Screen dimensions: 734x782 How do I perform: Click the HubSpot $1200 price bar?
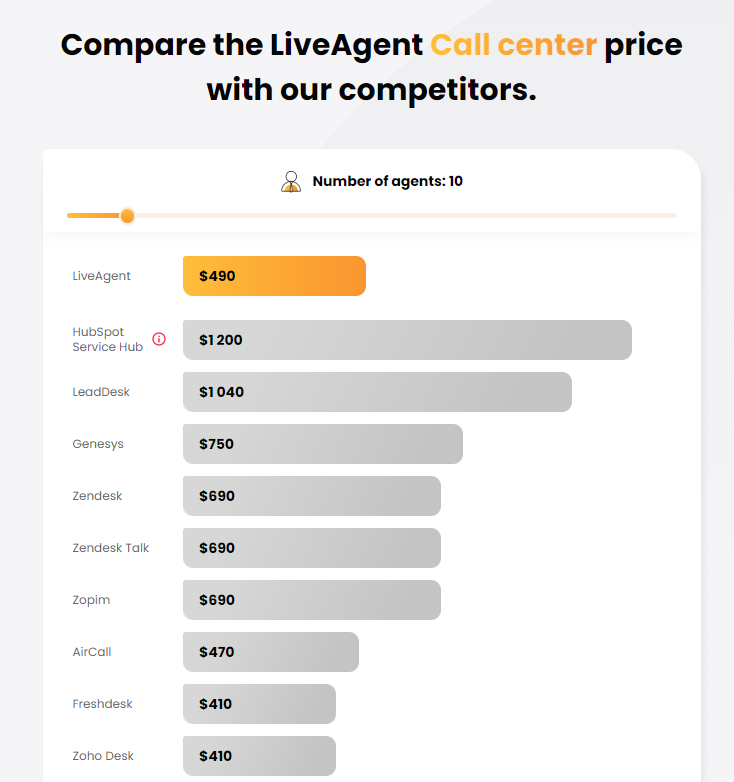pos(407,340)
